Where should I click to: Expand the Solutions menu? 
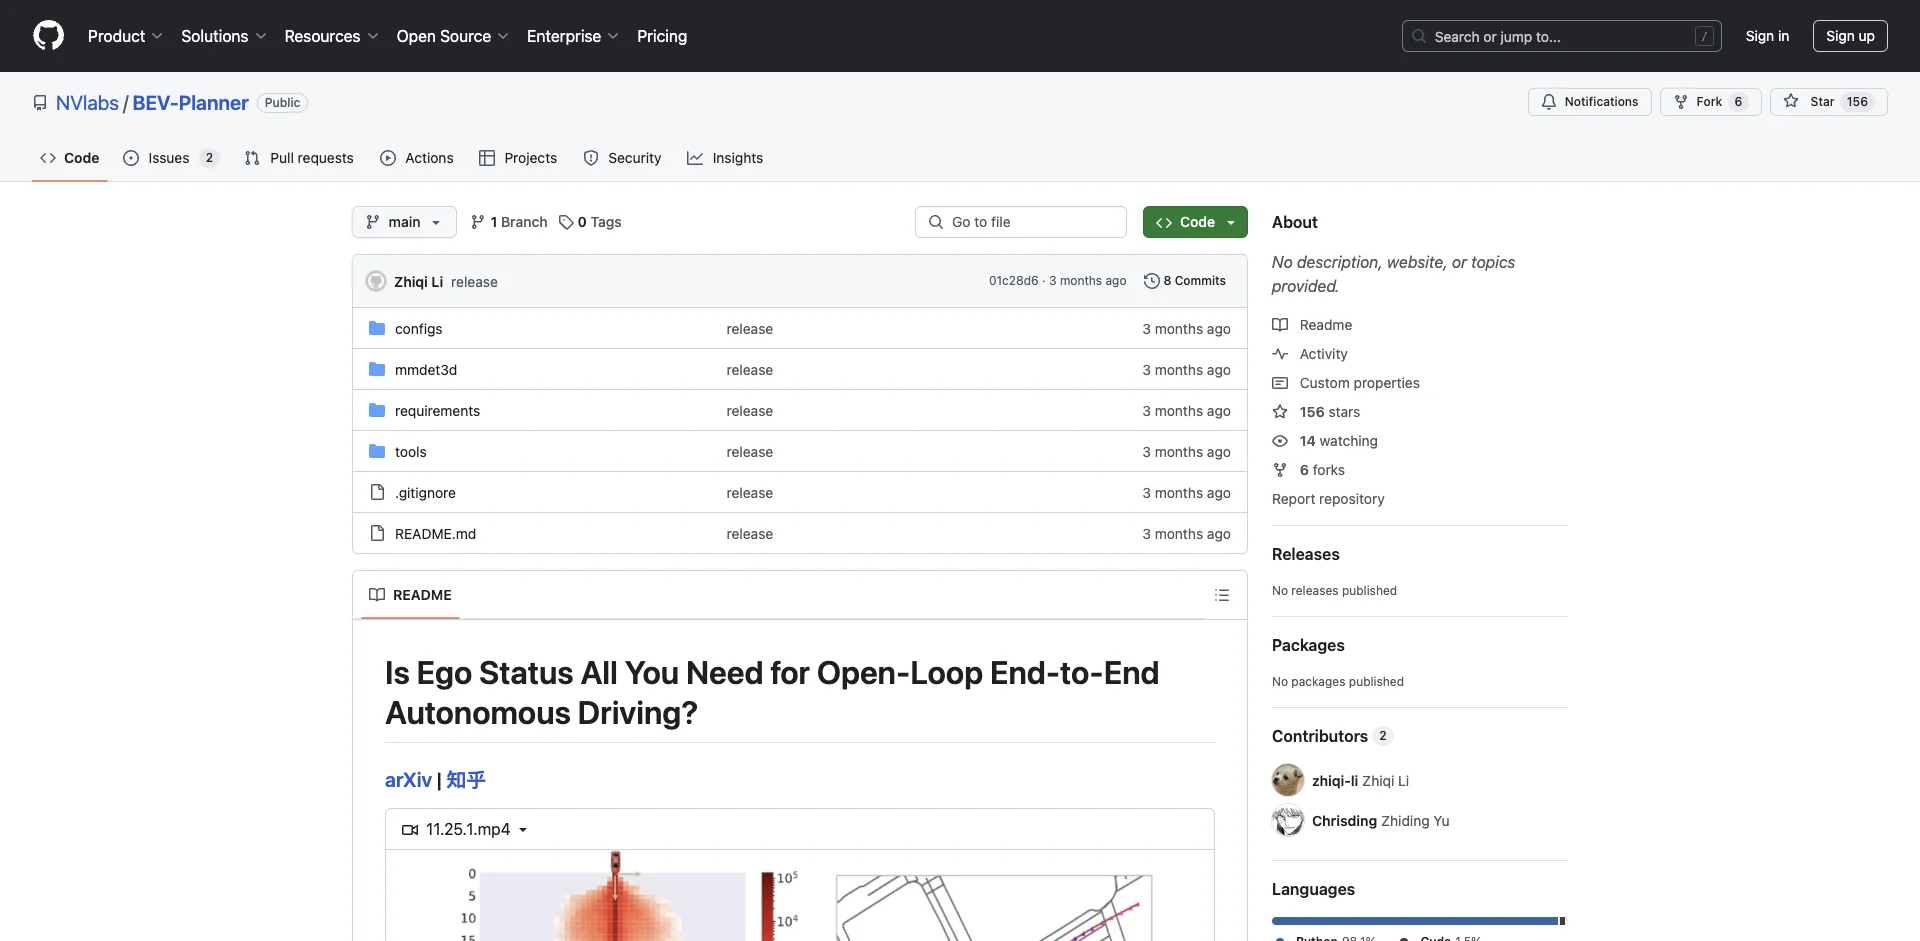224,36
